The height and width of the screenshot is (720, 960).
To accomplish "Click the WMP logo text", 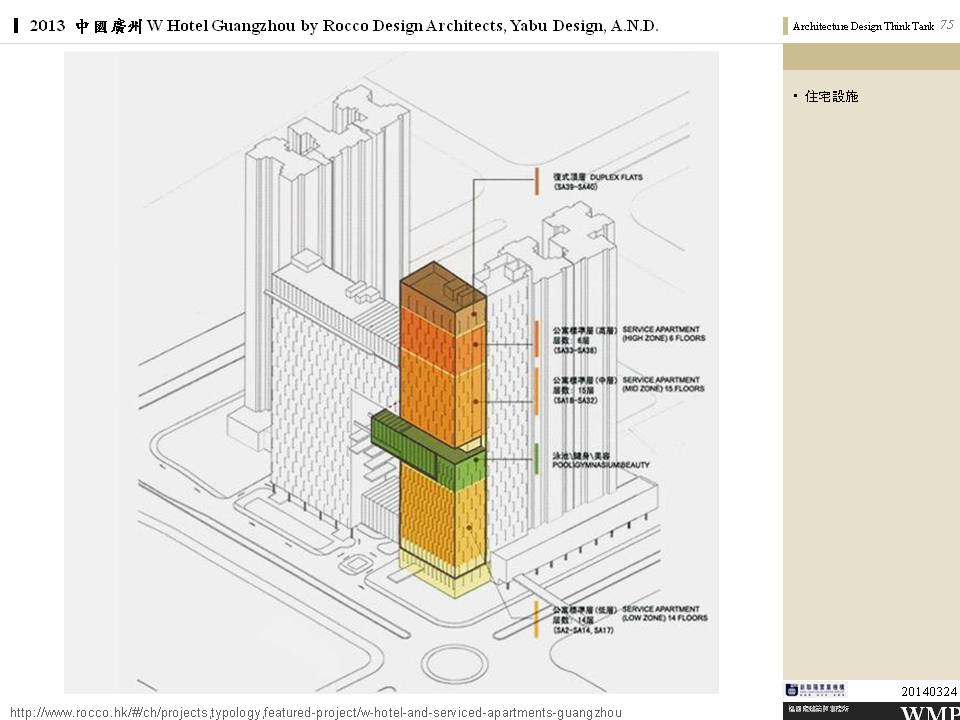I will pyautogui.click(x=930, y=713).
